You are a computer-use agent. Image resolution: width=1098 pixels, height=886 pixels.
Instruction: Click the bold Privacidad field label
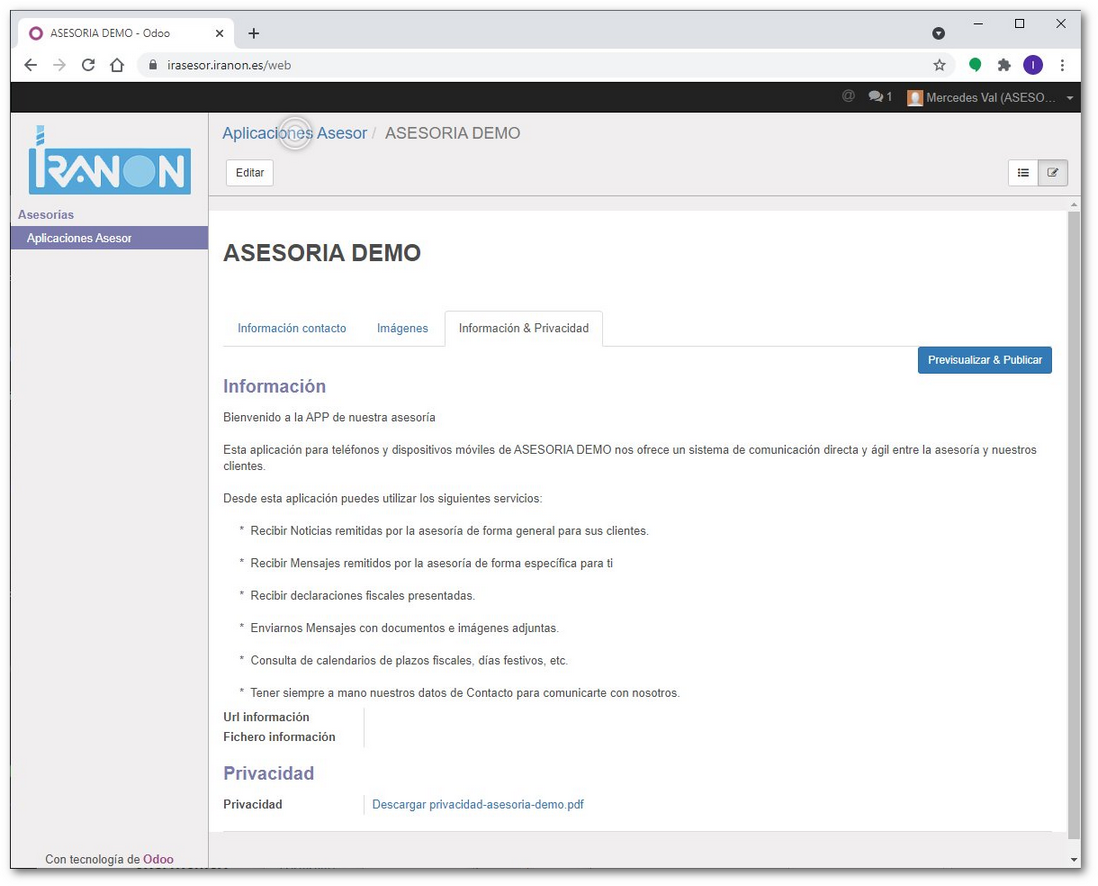pyautogui.click(x=252, y=804)
